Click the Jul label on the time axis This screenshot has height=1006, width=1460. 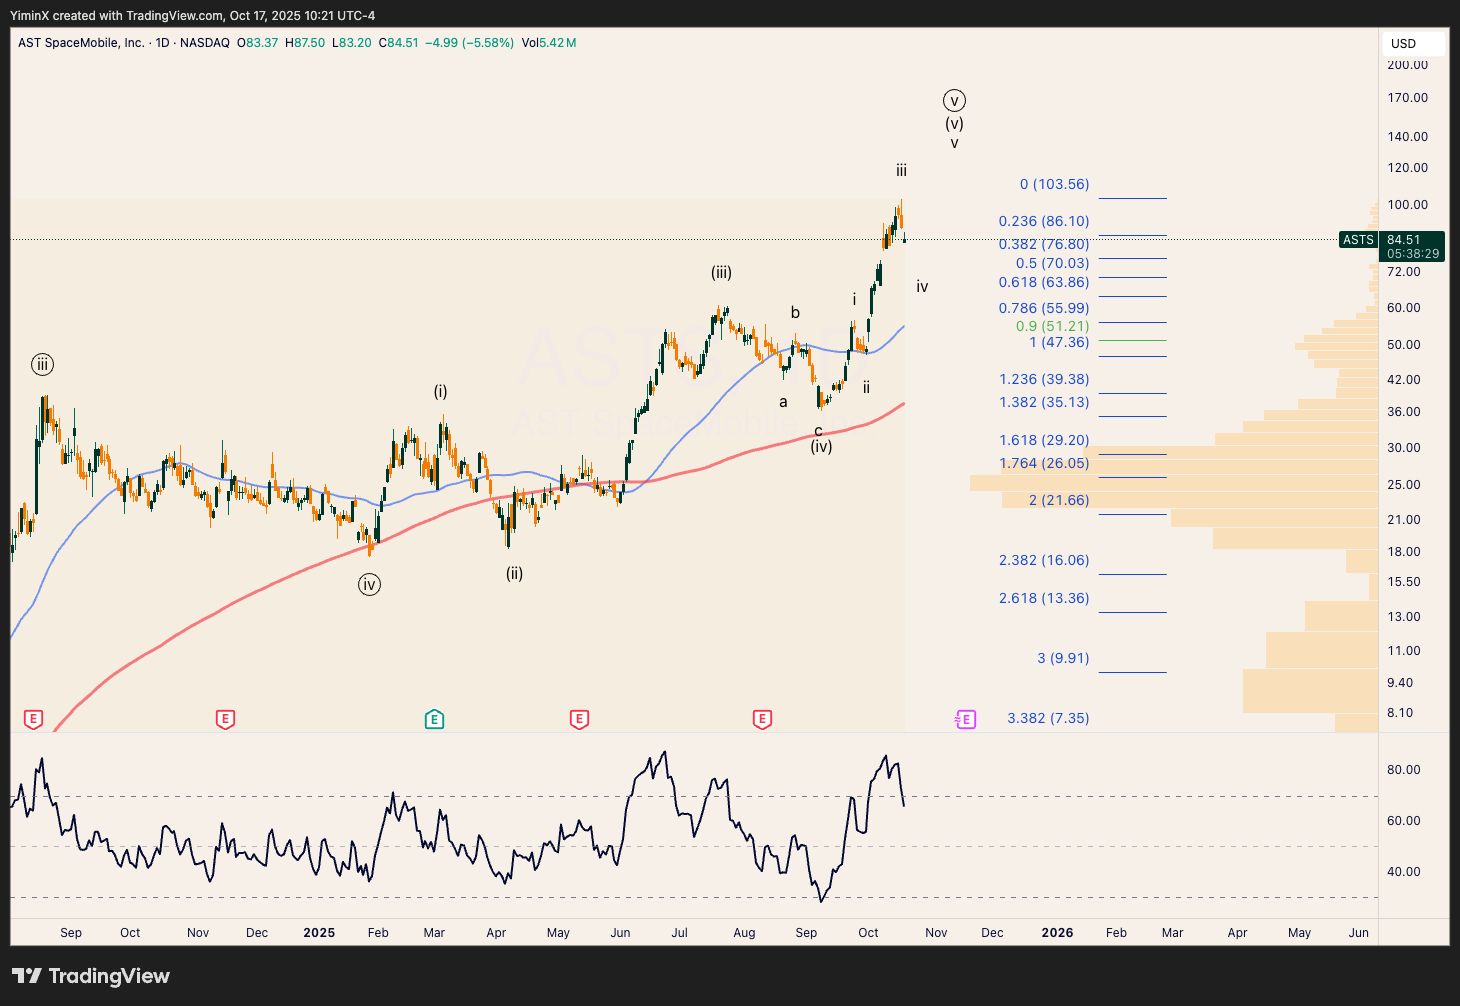(680, 933)
